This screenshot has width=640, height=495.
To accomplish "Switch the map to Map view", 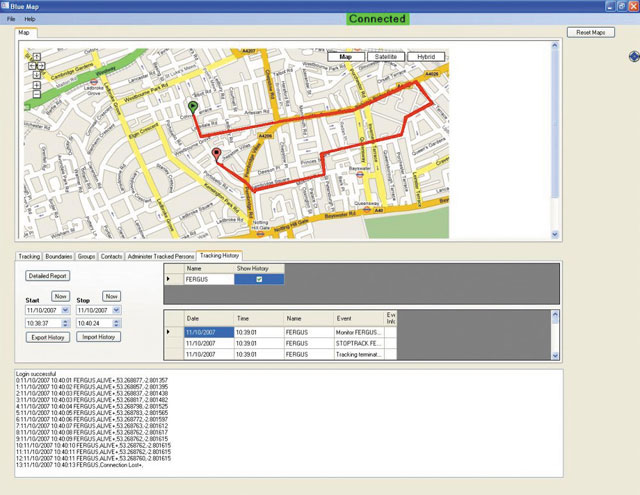I will pos(346,57).
